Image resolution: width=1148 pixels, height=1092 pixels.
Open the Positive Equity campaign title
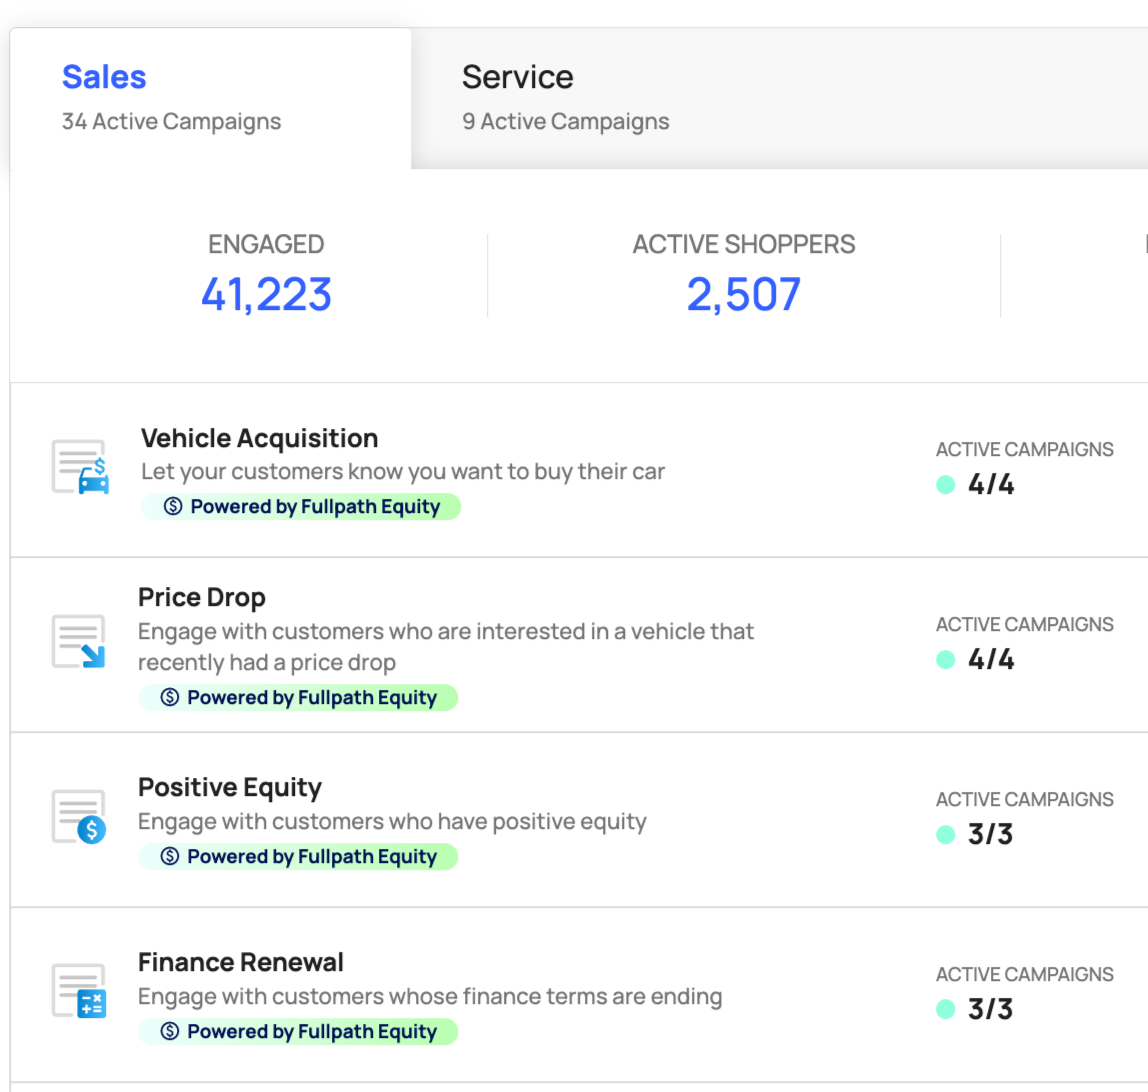point(229,787)
